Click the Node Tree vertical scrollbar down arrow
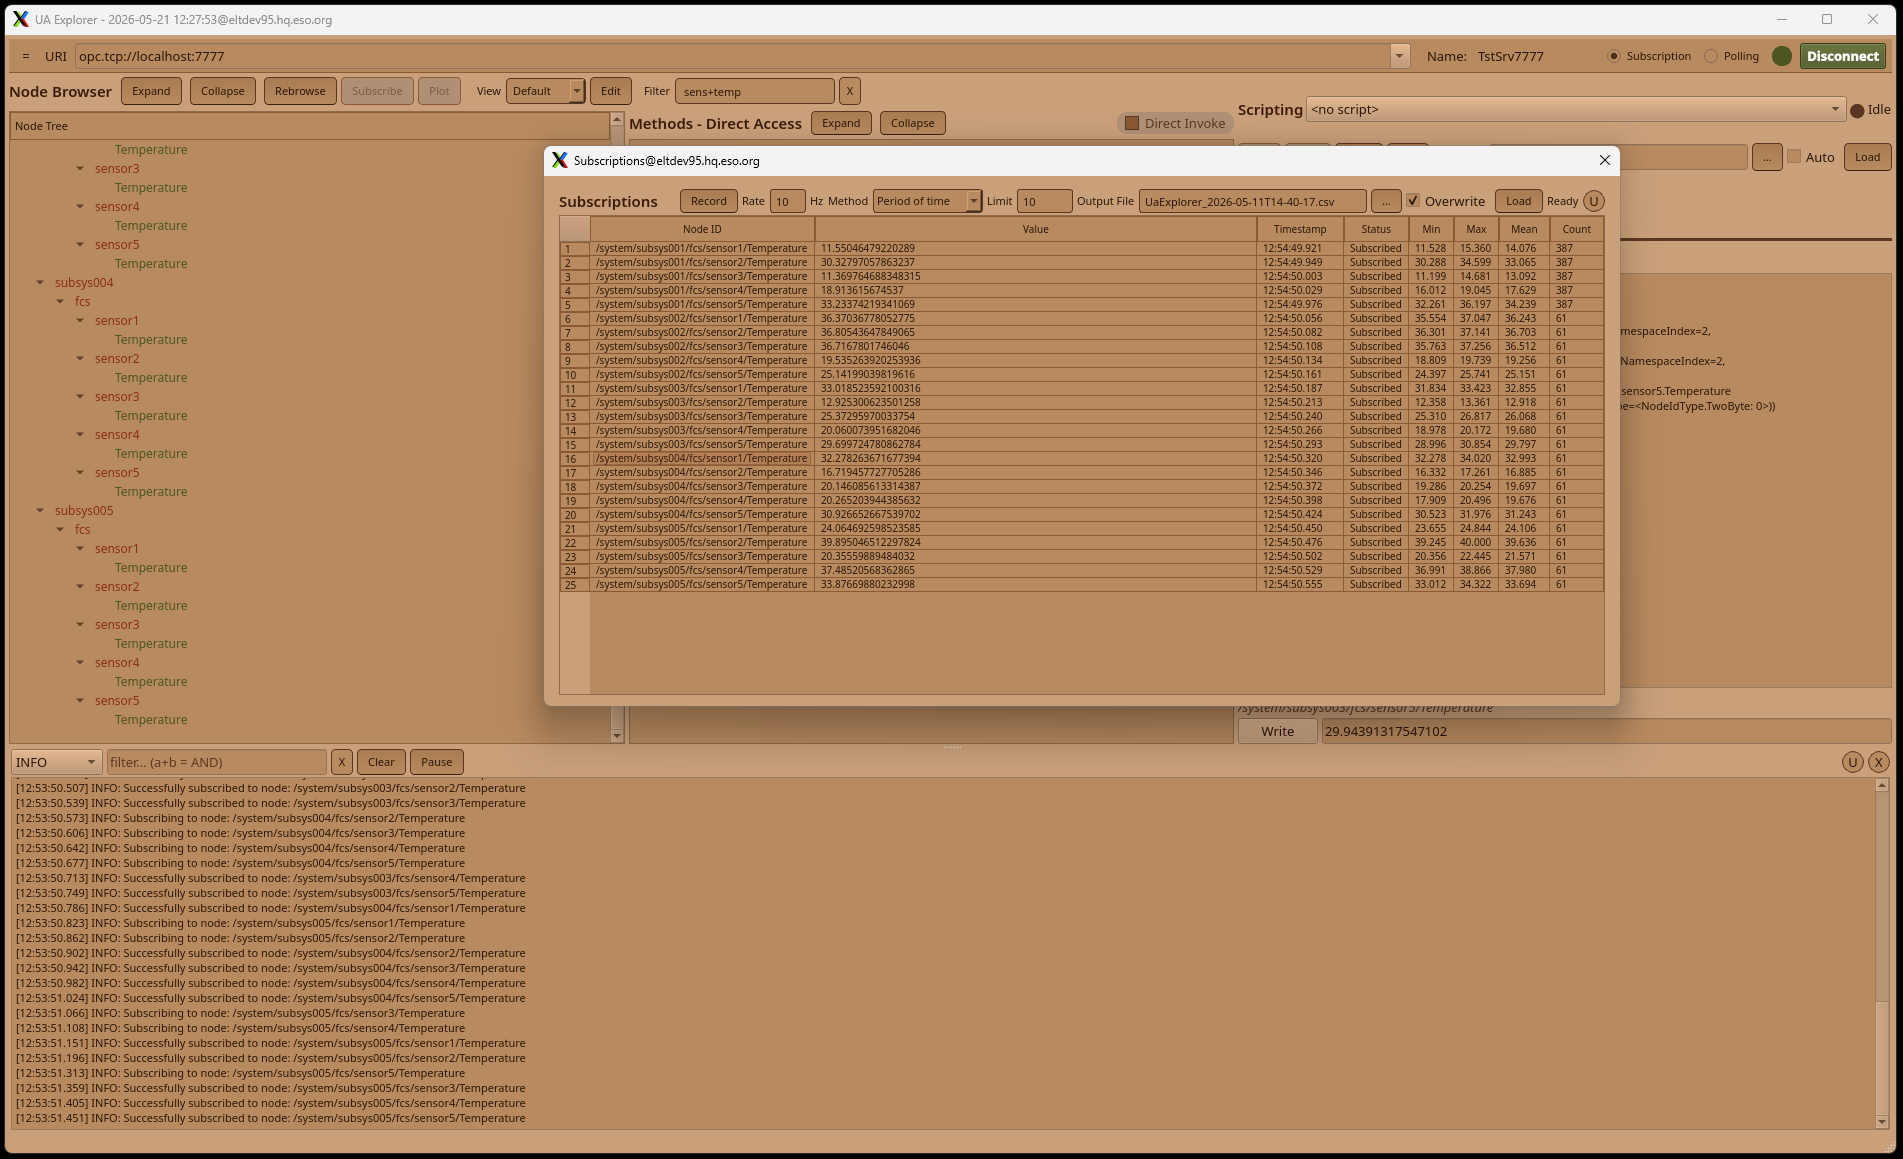Viewport: 1903px width, 1159px height. pos(617,736)
